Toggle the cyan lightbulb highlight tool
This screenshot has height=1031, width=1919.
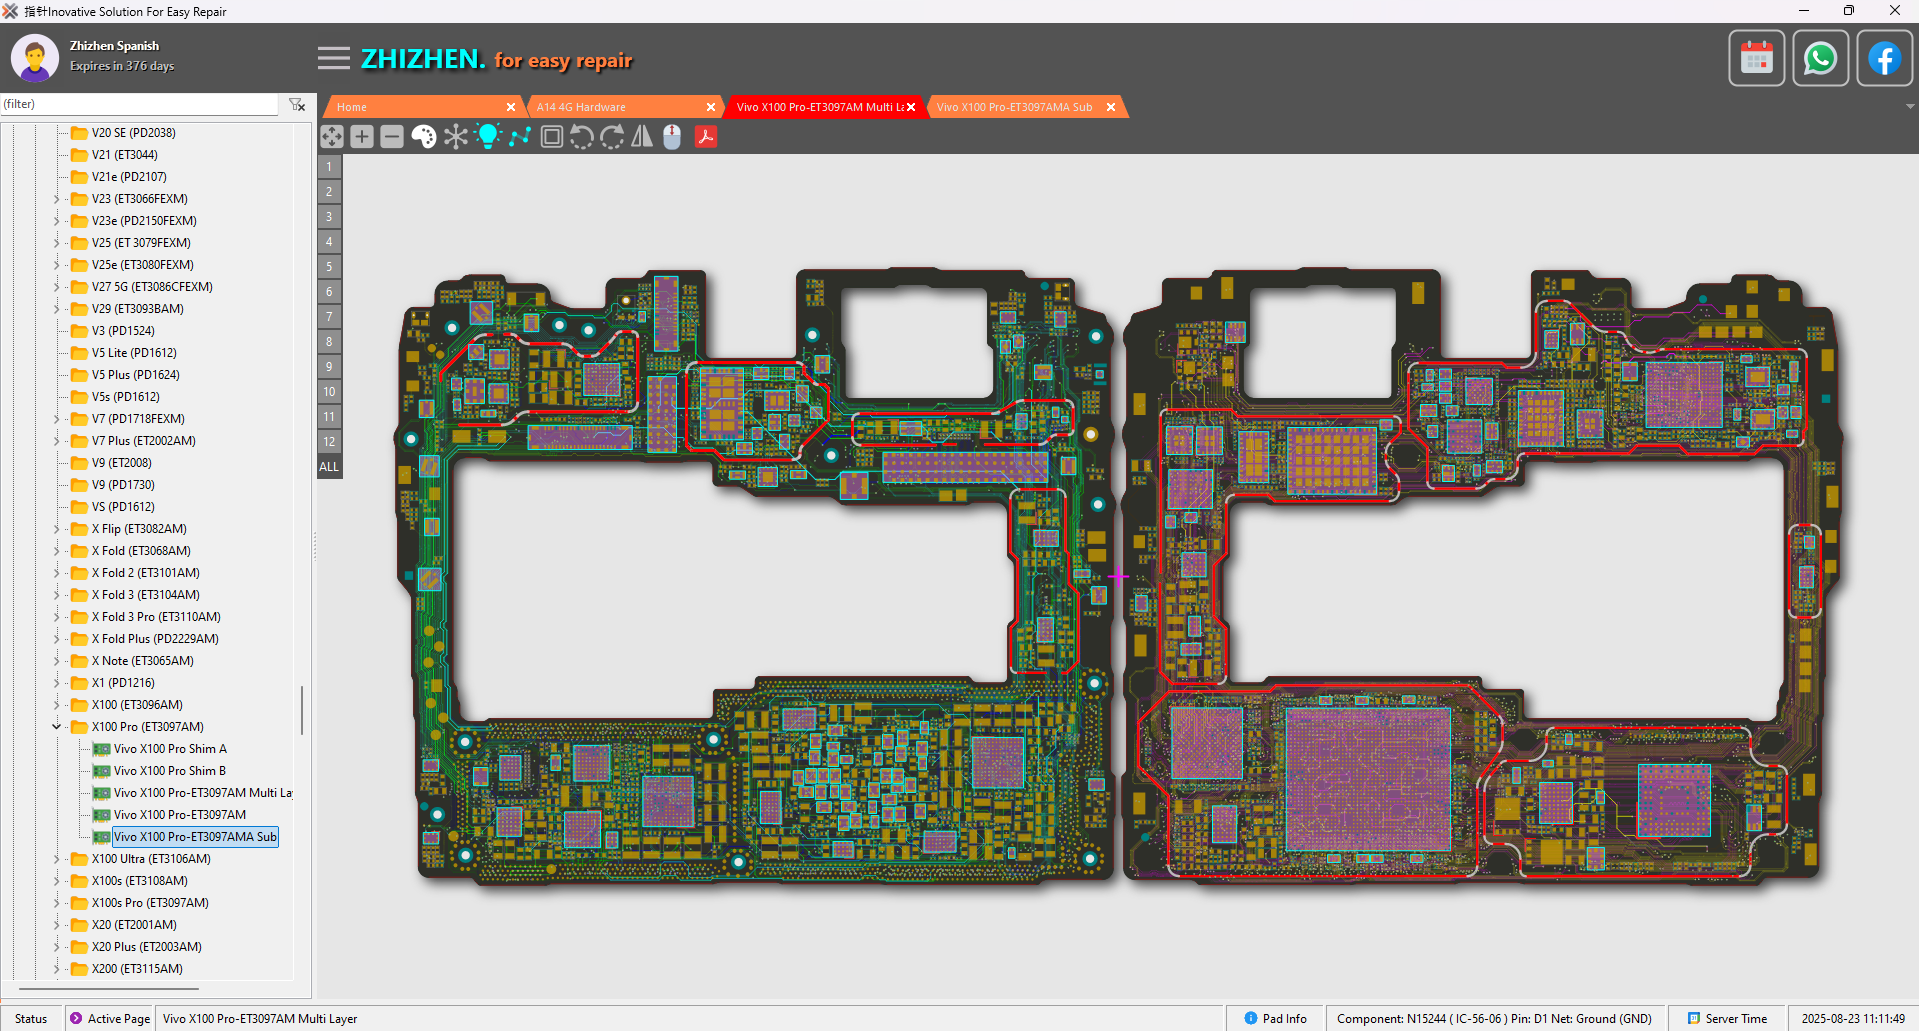click(488, 137)
